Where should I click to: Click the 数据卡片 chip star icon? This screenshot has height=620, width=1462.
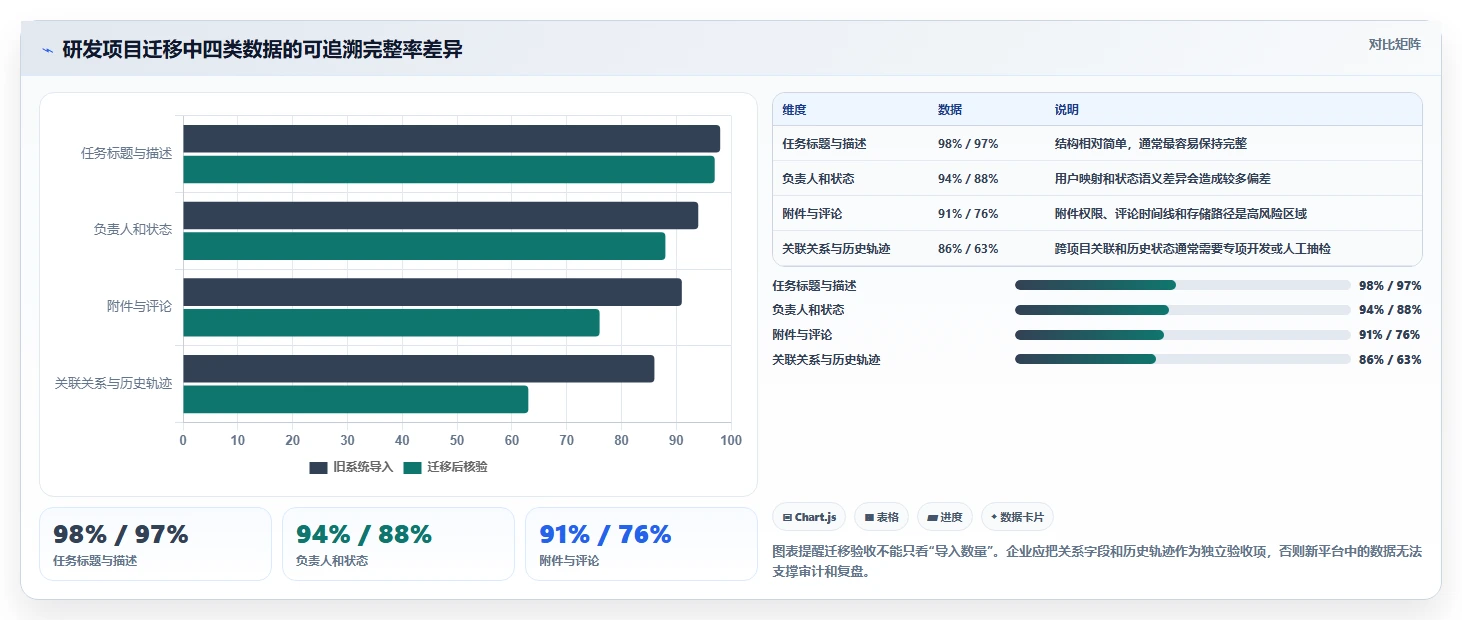coord(994,517)
